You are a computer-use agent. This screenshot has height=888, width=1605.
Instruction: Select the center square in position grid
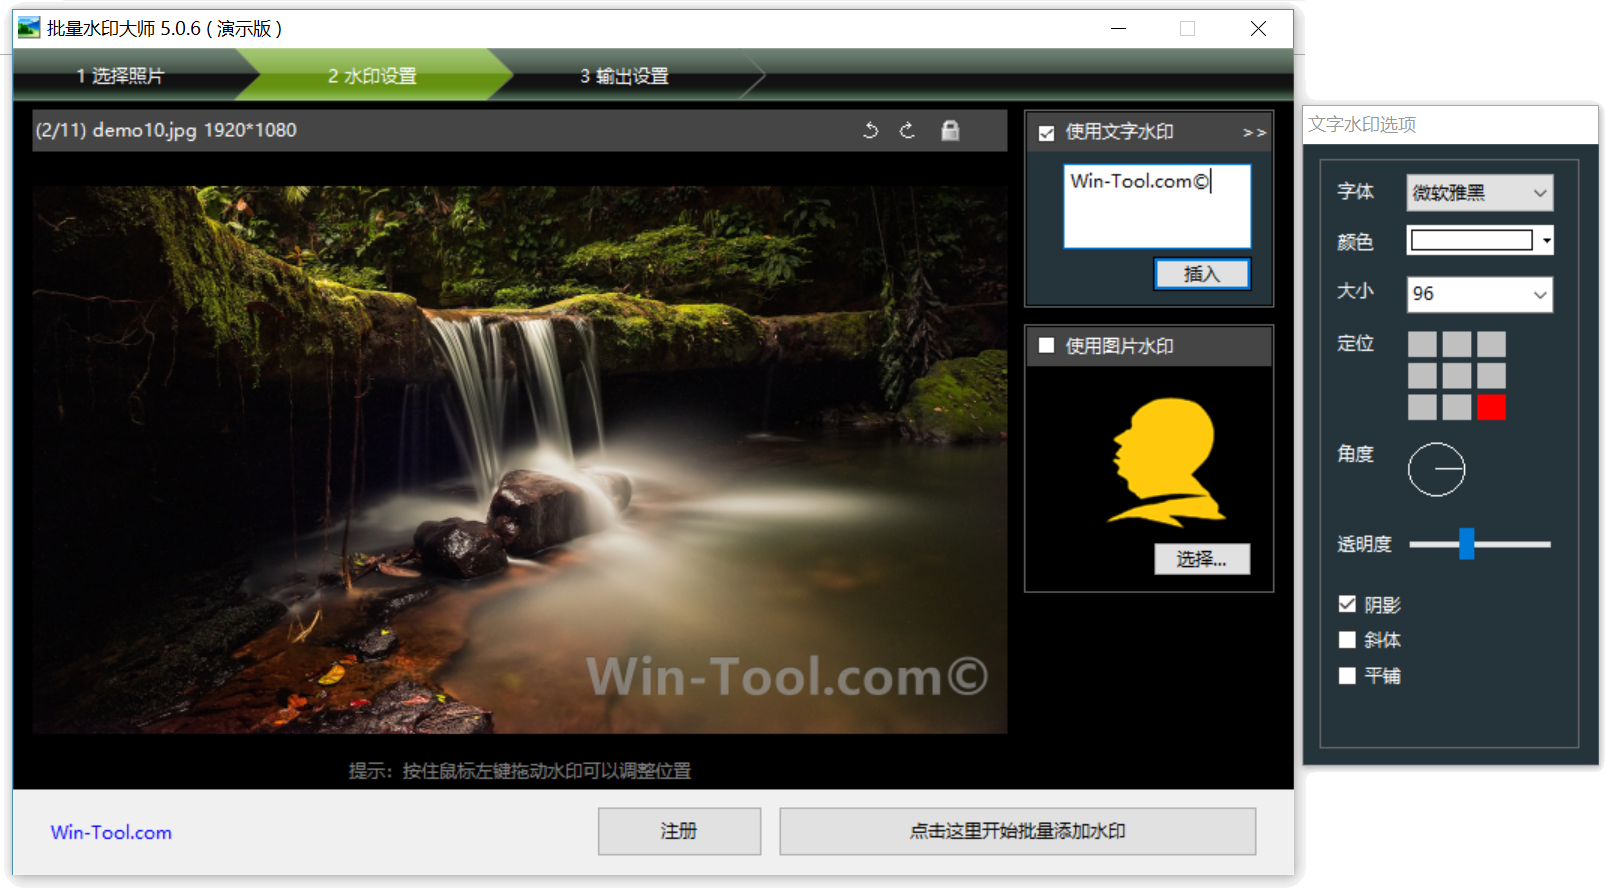tap(1456, 376)
